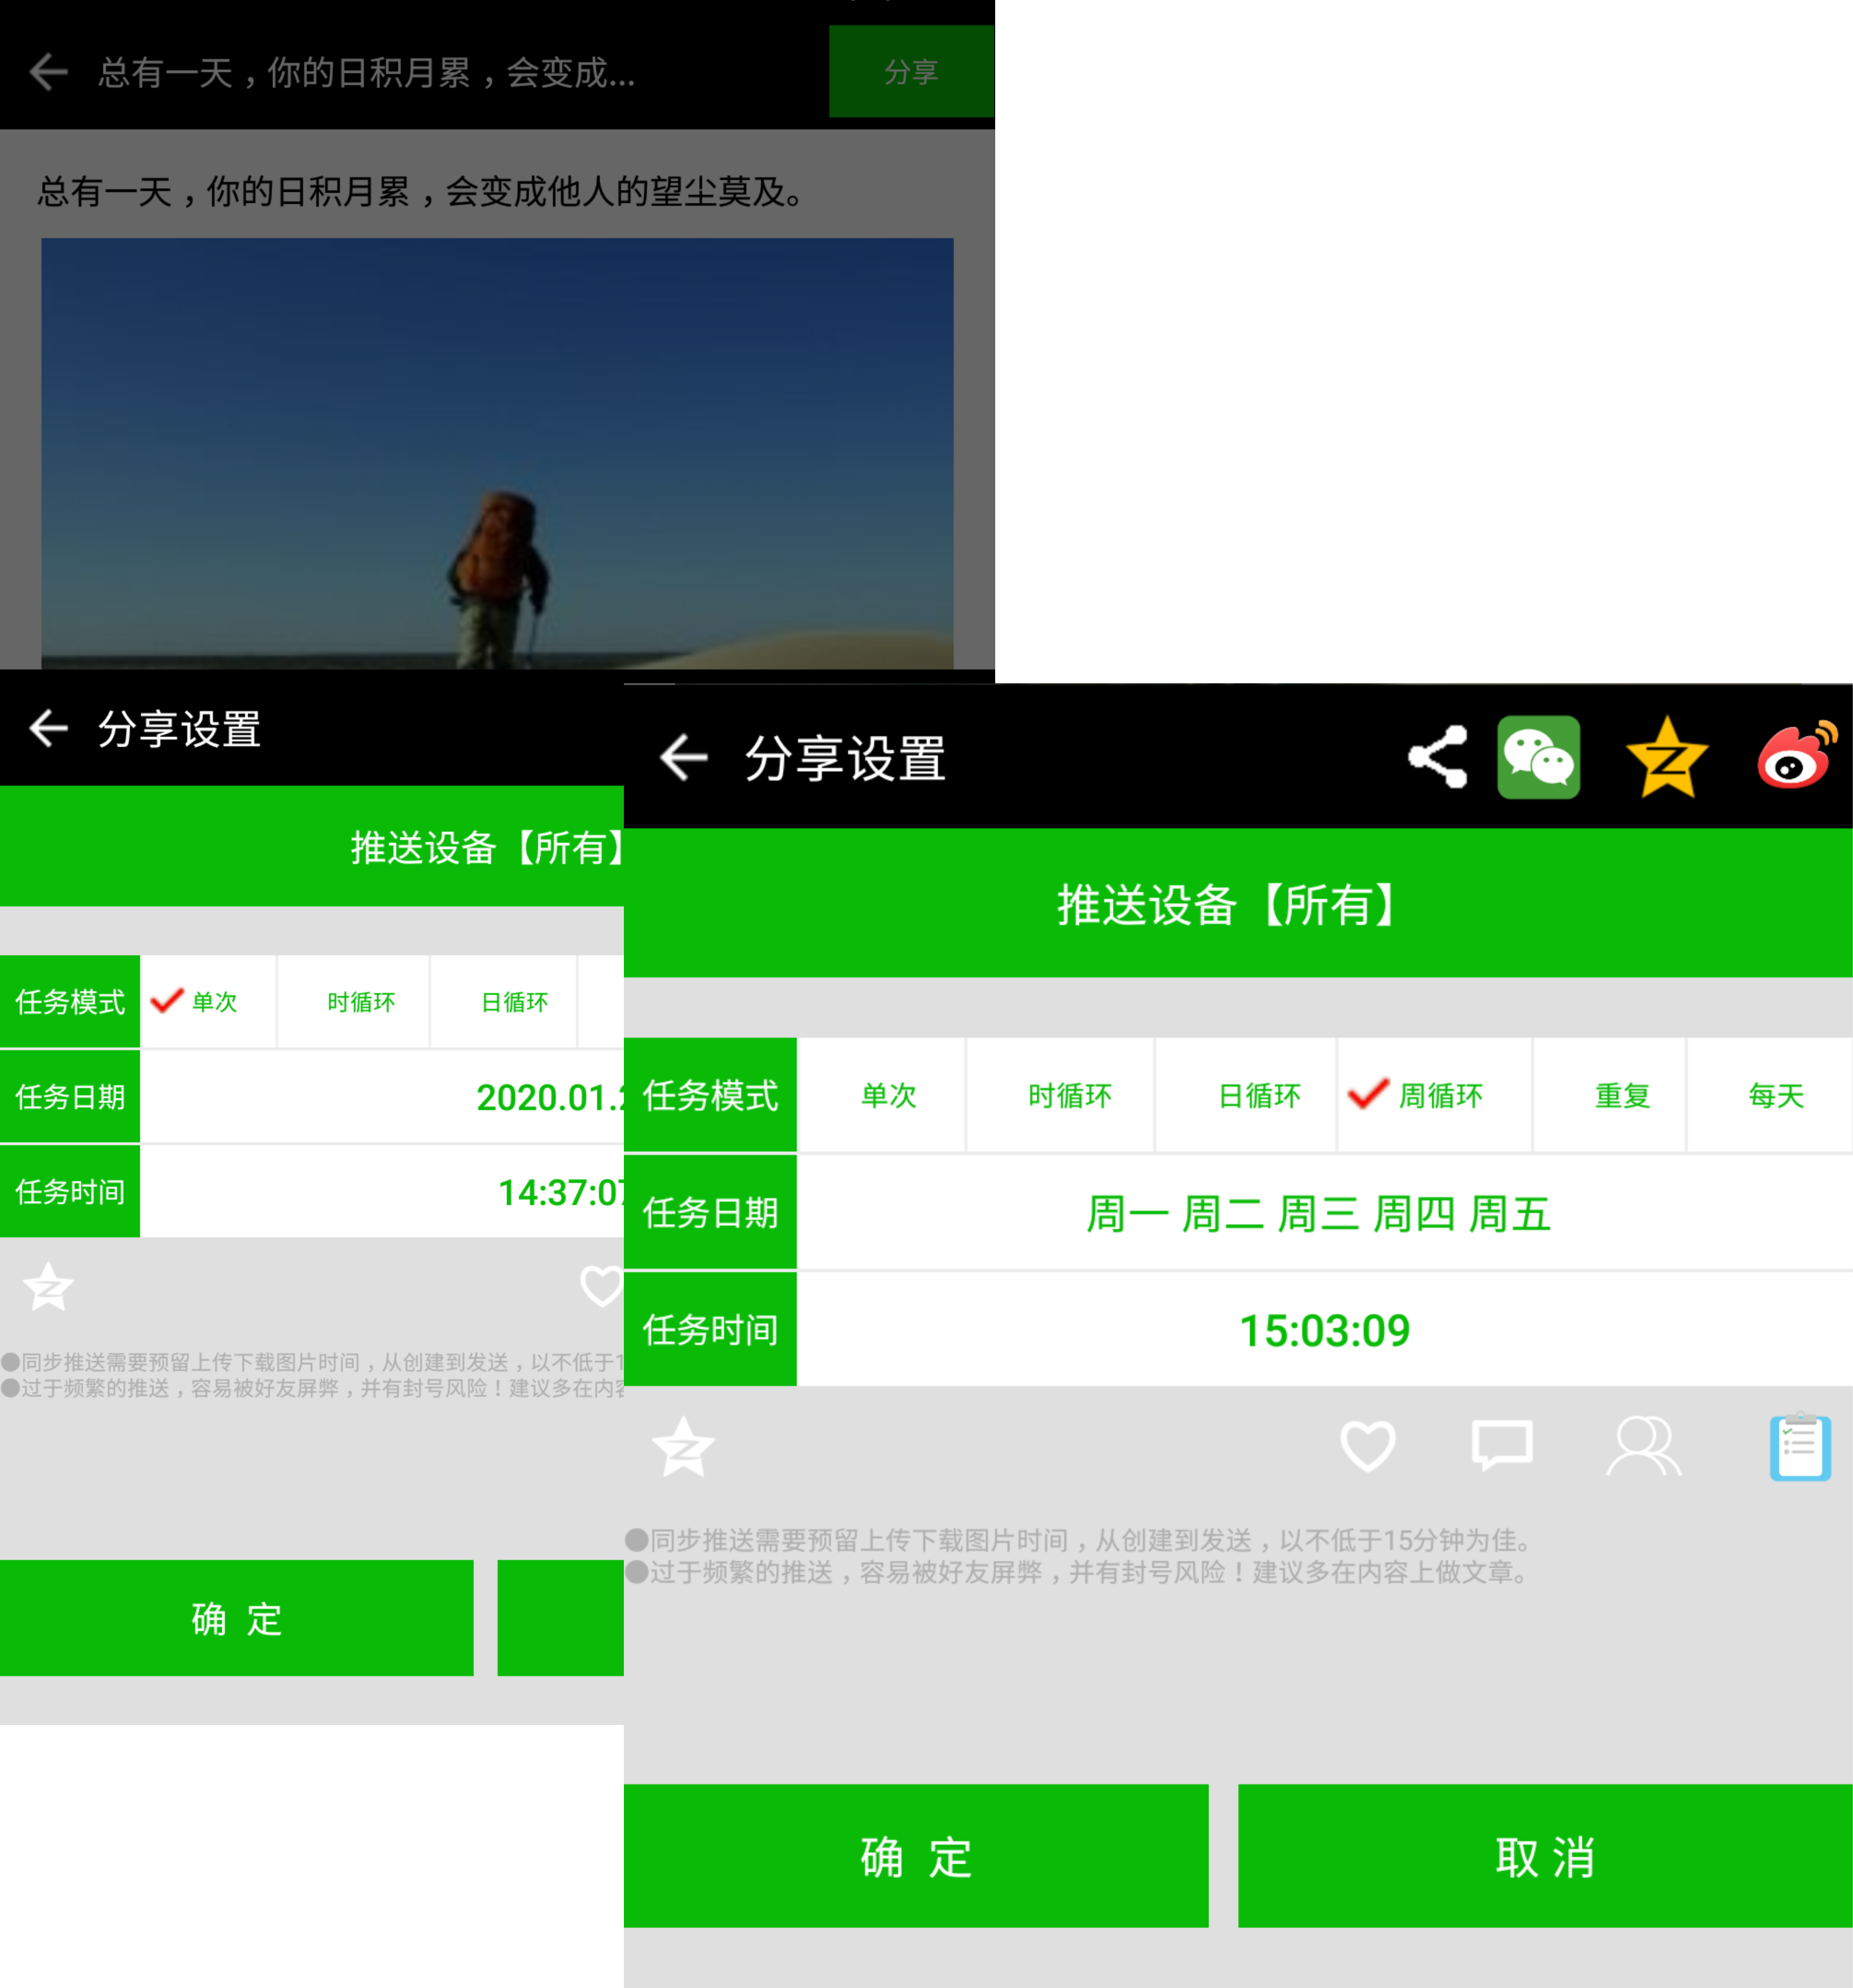This screenshot has height=1988, width=1853.
Task: Tap the generic share icon in the toolbar
Action: [1437, 758]
